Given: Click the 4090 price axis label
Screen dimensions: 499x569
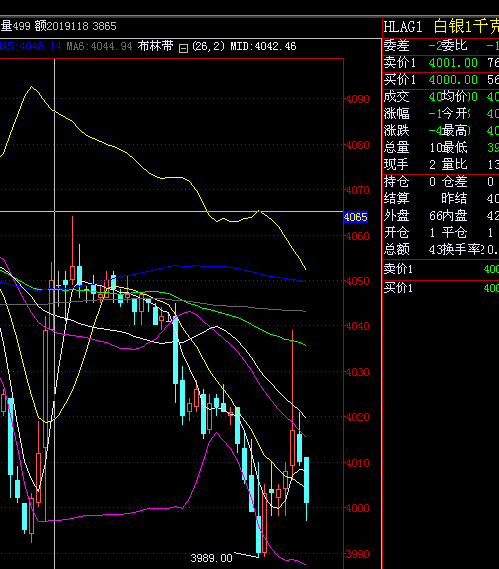Looking at the screenshot, I should 357,99.
